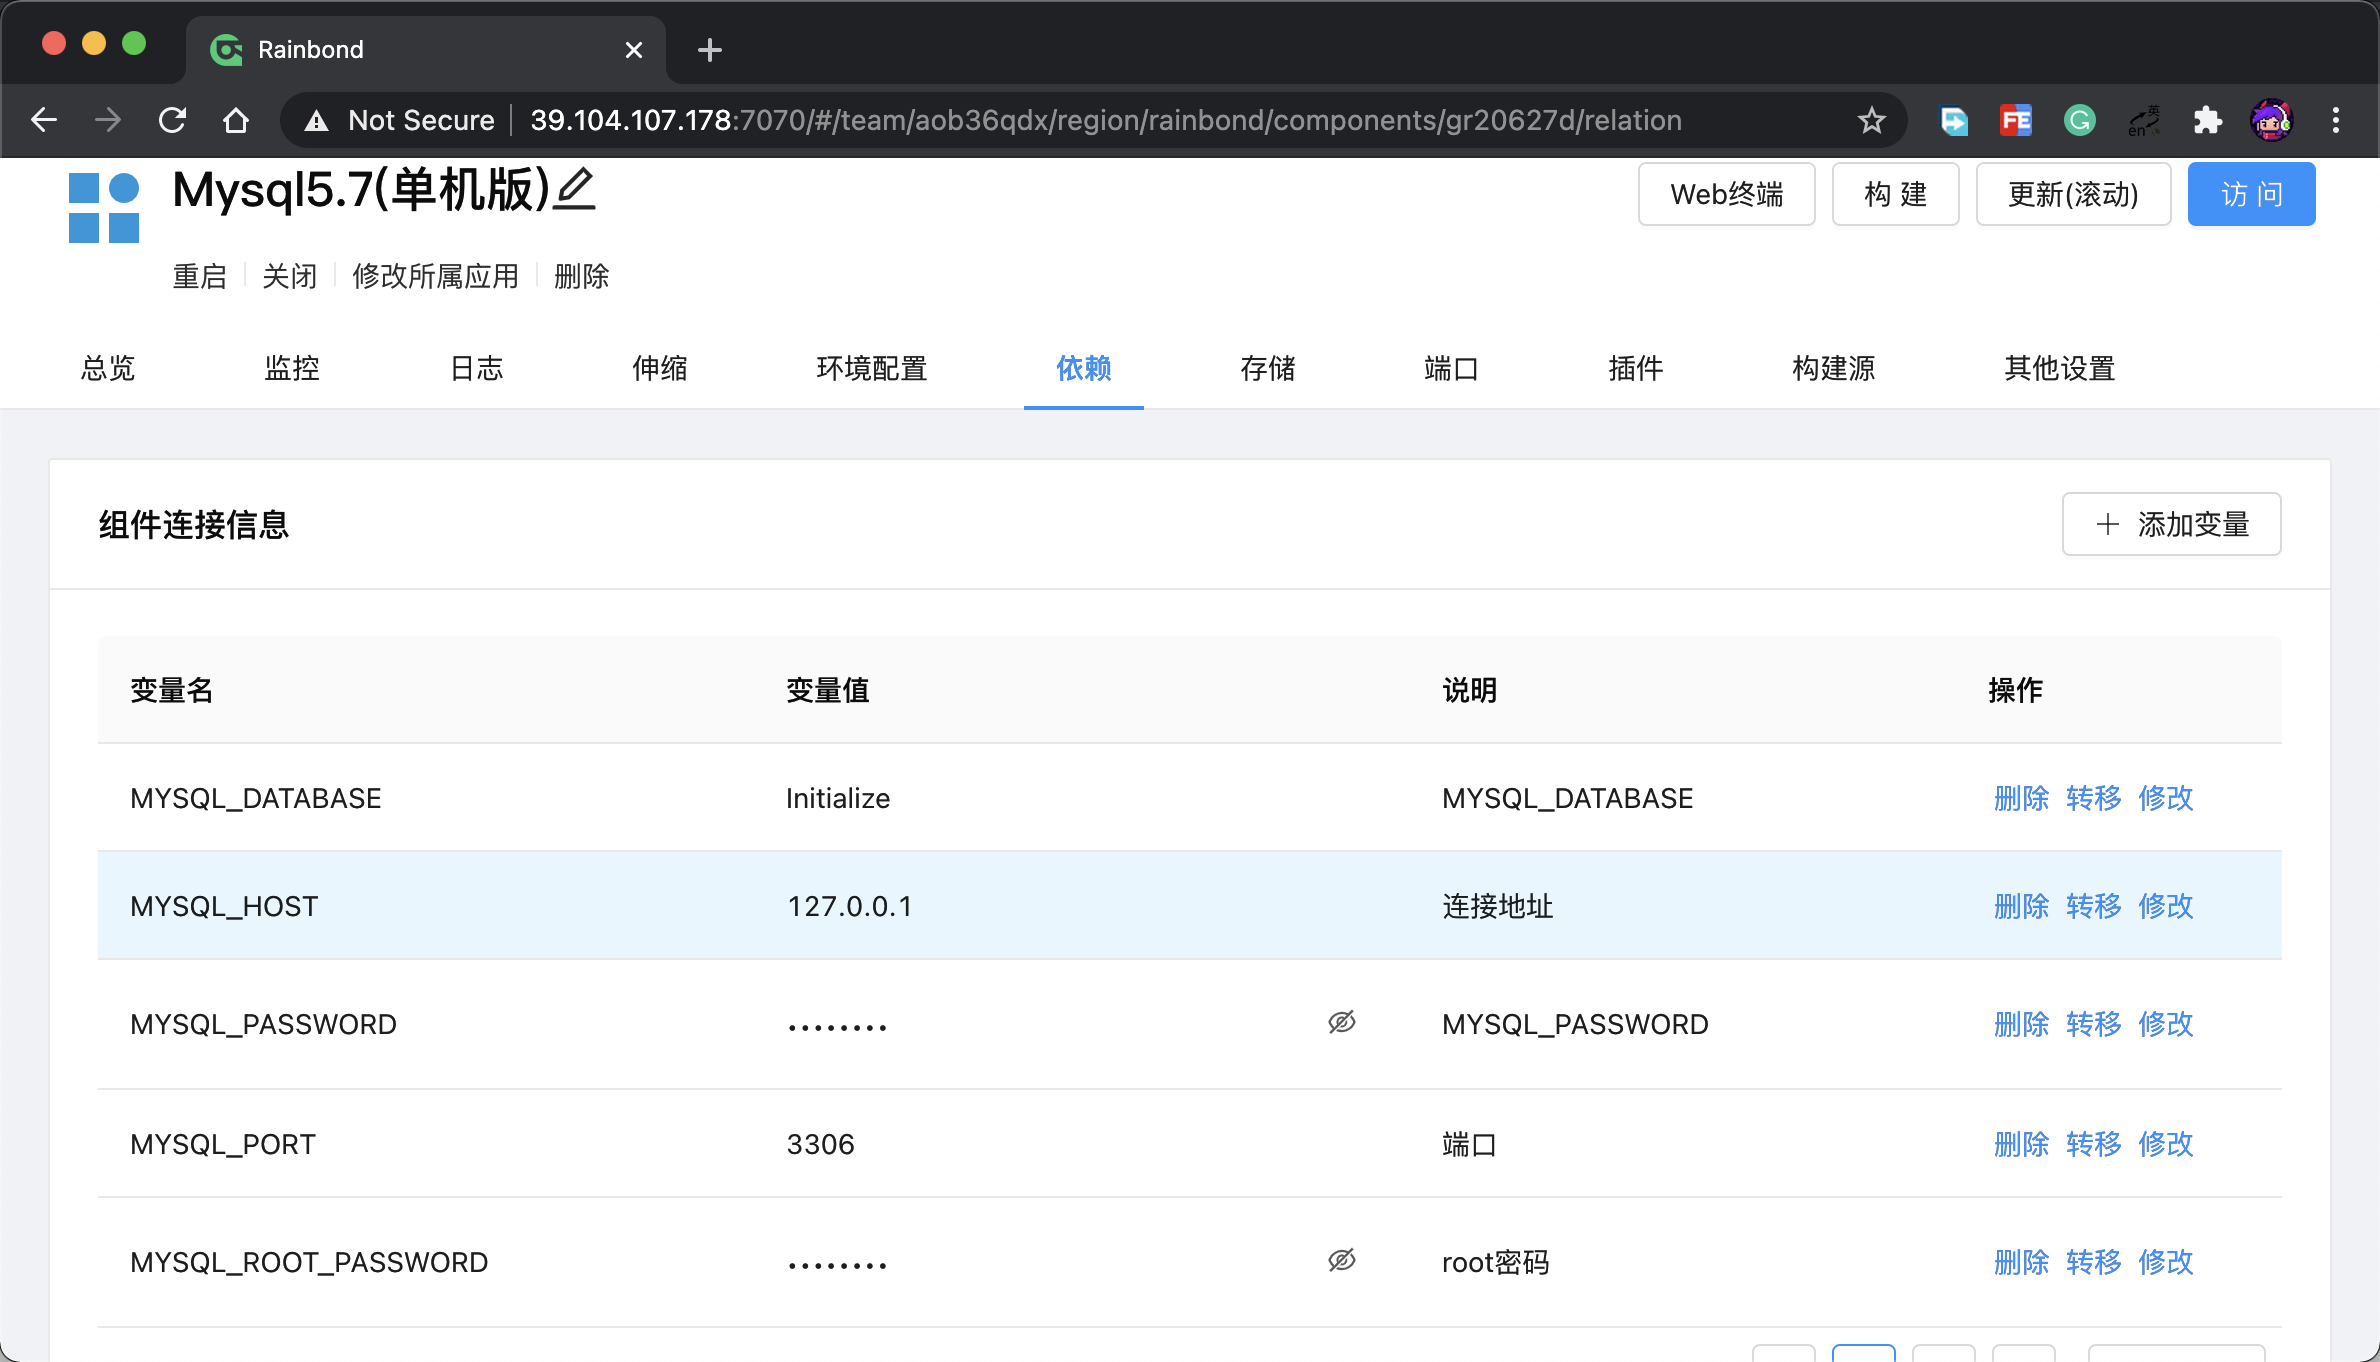
Task: Click the 访问 button
Action: click(2251, 193)
